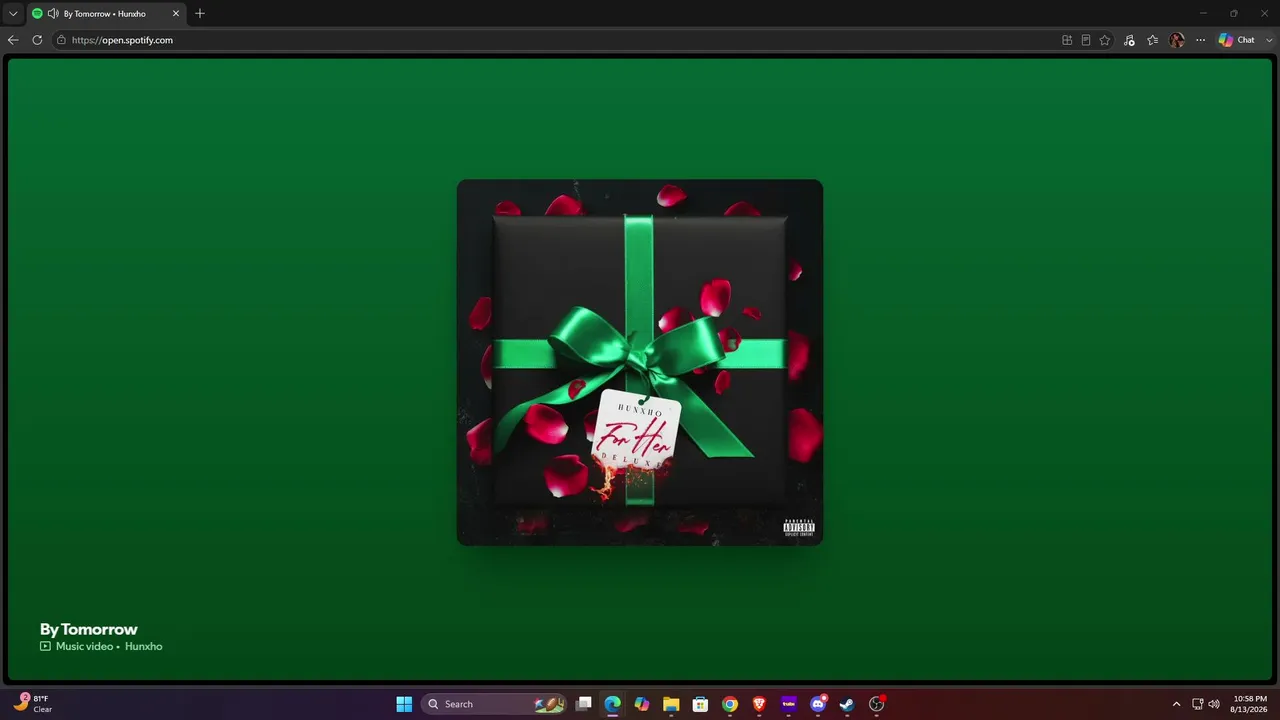The image size is (1280, 720).
Task: Open Copilot Chat in the browser
Action: click(x=1236, y=40)
